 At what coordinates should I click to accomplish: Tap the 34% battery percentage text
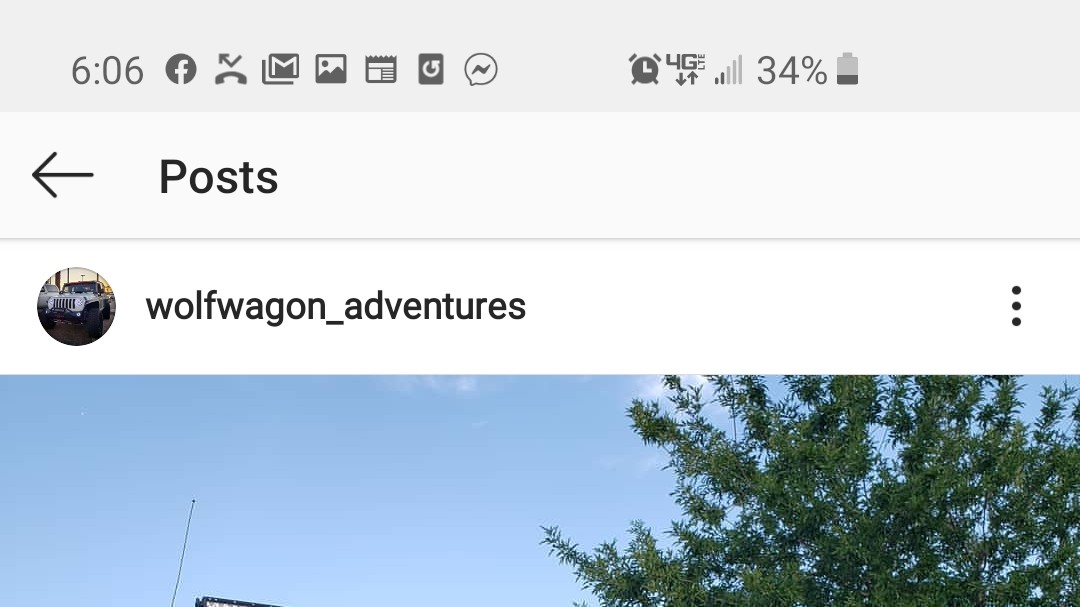coord(792,70)
